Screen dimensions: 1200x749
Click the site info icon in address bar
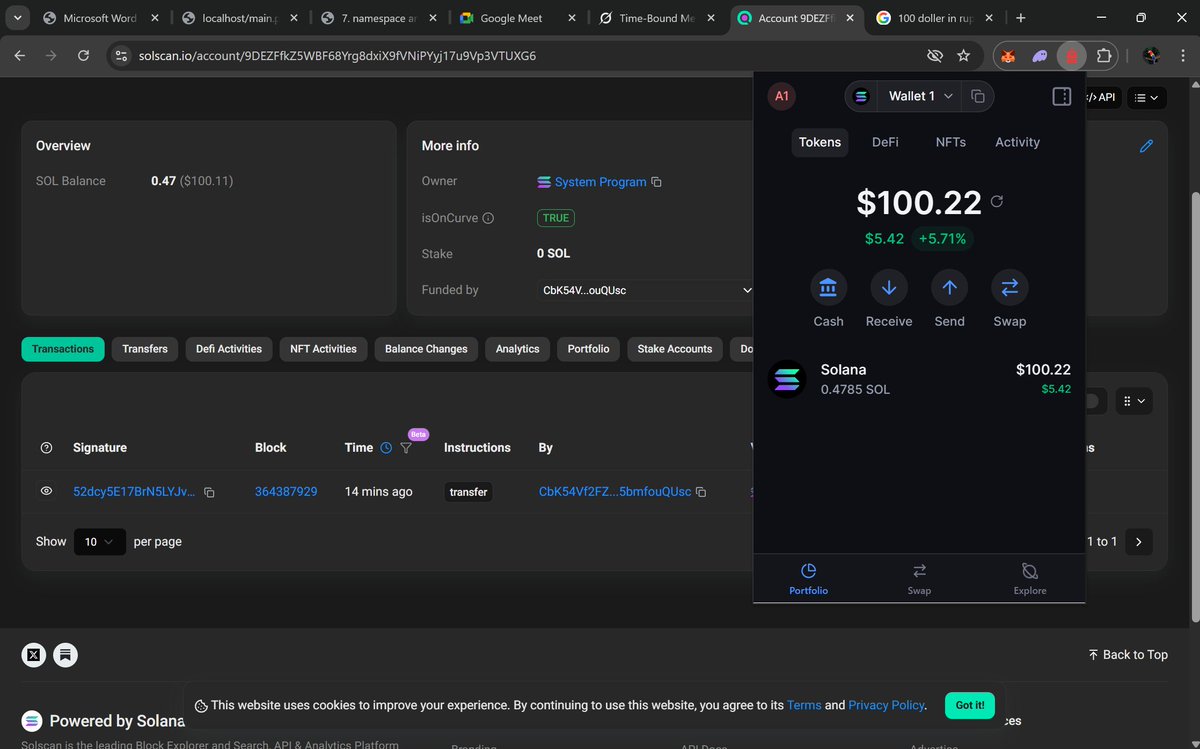point(122,56)
